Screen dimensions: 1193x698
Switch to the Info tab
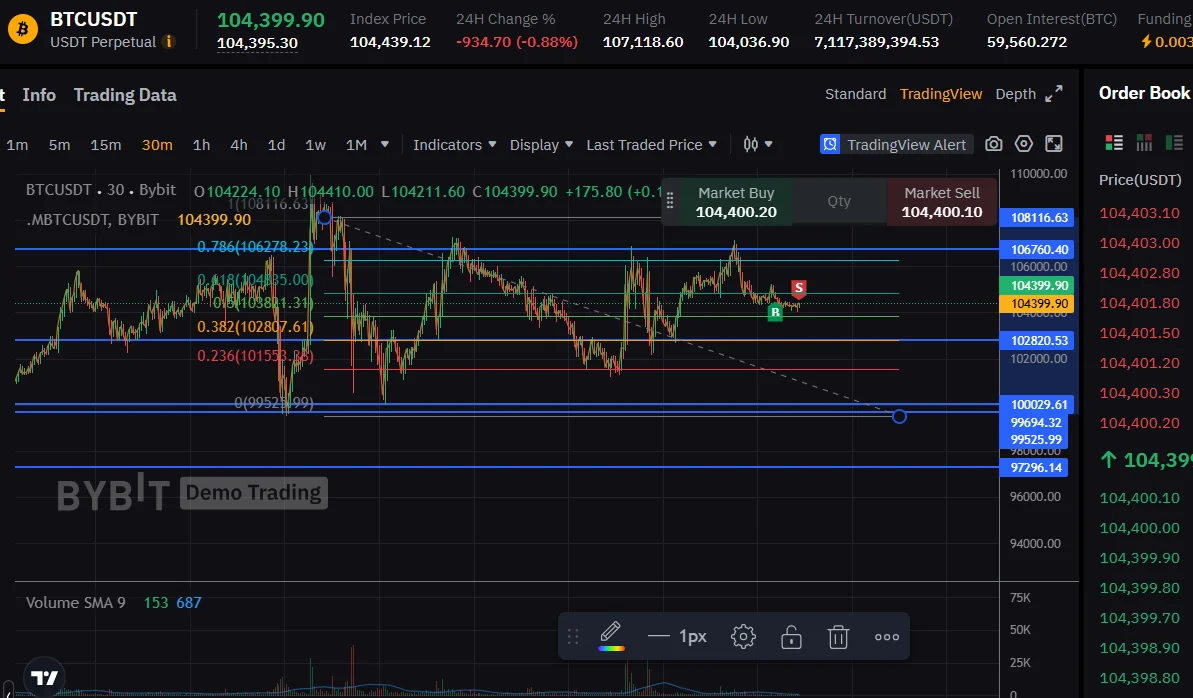pos(39,95)
